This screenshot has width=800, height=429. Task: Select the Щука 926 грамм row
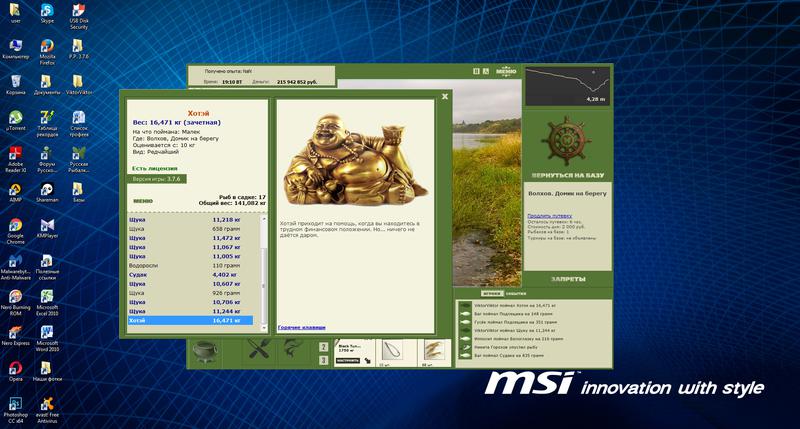[190, 293]
